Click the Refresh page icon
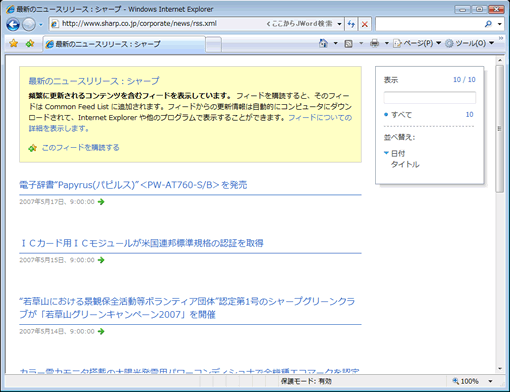This screenshot has height=392, width=510. coord(351,24)
